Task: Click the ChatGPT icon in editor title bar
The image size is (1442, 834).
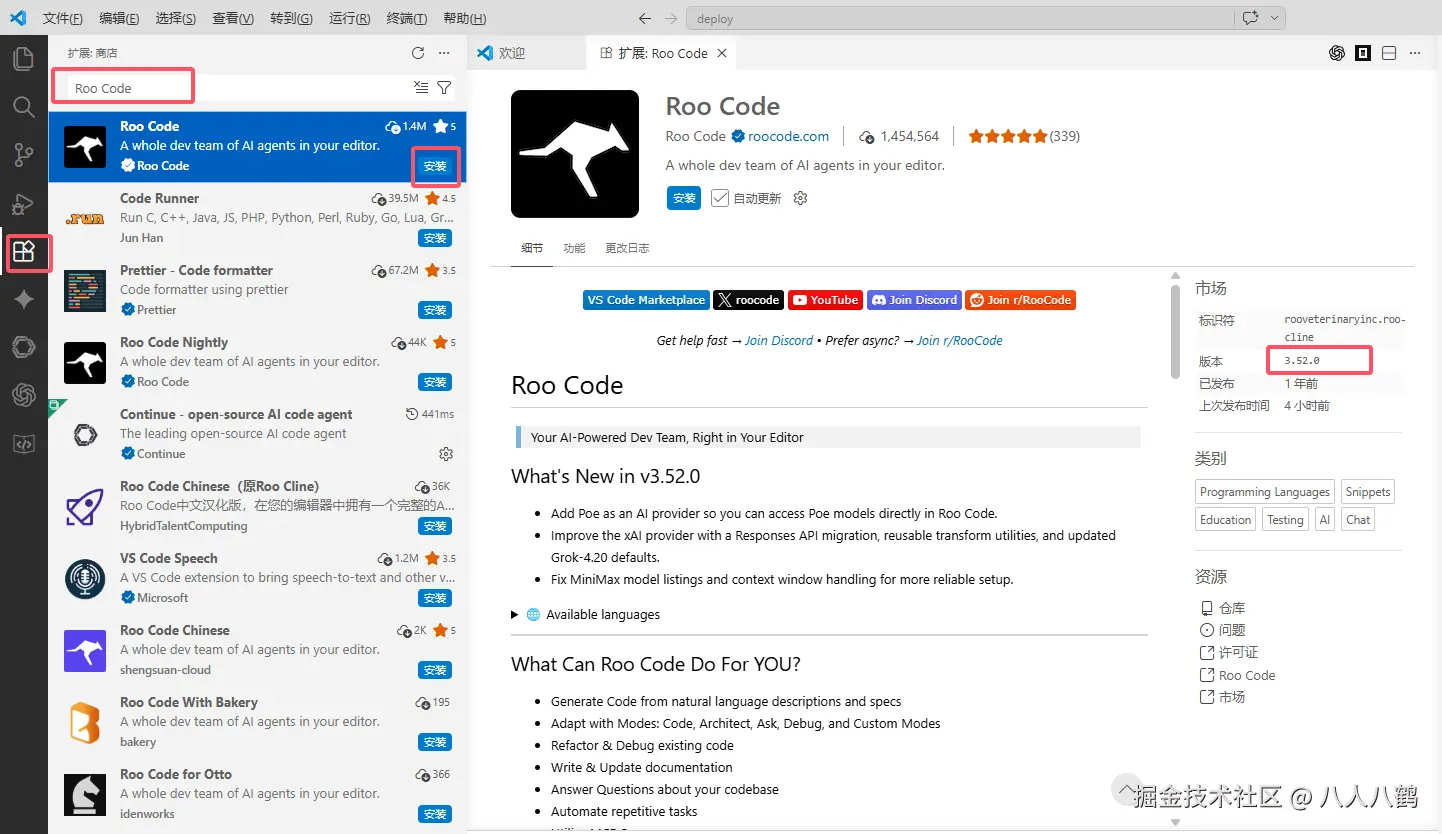Action: [1337, 53]
